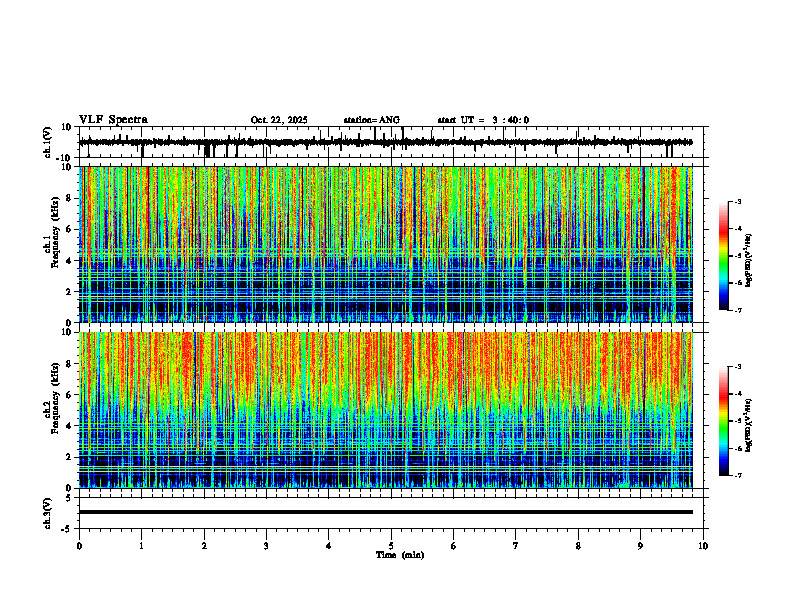The height and width of the screenshot is (612, 792).
Task: Click time axis tick label "6"
Action: (x=454, y=546)
